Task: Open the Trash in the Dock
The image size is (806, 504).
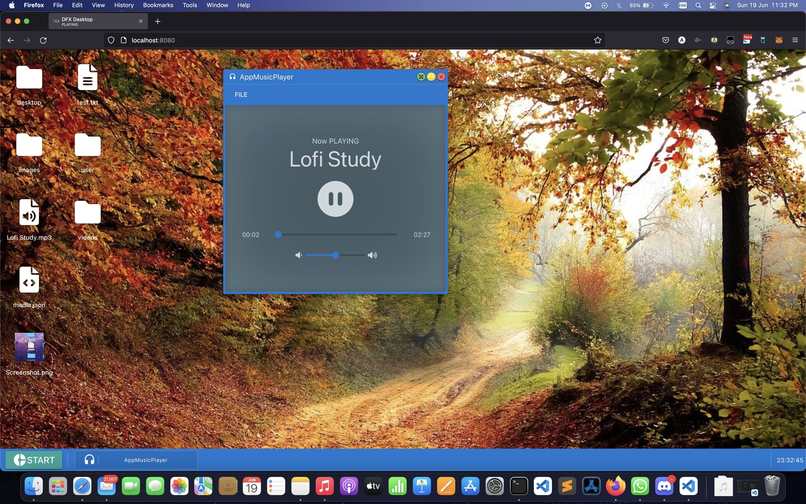Action: [x=772, y=485]
